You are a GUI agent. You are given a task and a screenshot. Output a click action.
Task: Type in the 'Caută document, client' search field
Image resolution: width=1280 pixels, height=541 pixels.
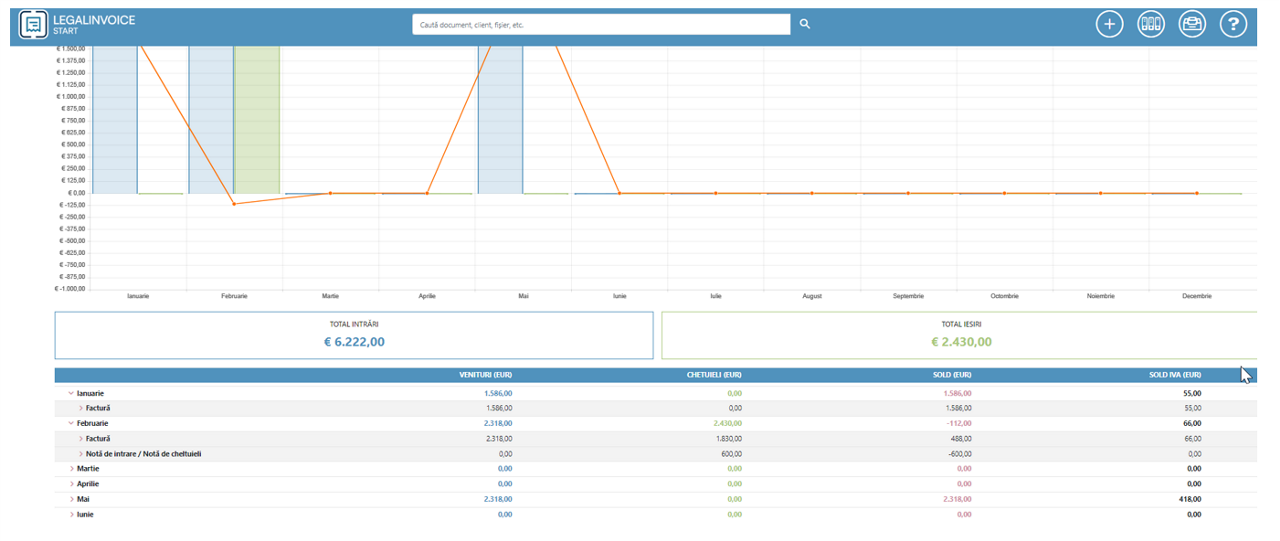click(x=600, y=24)
